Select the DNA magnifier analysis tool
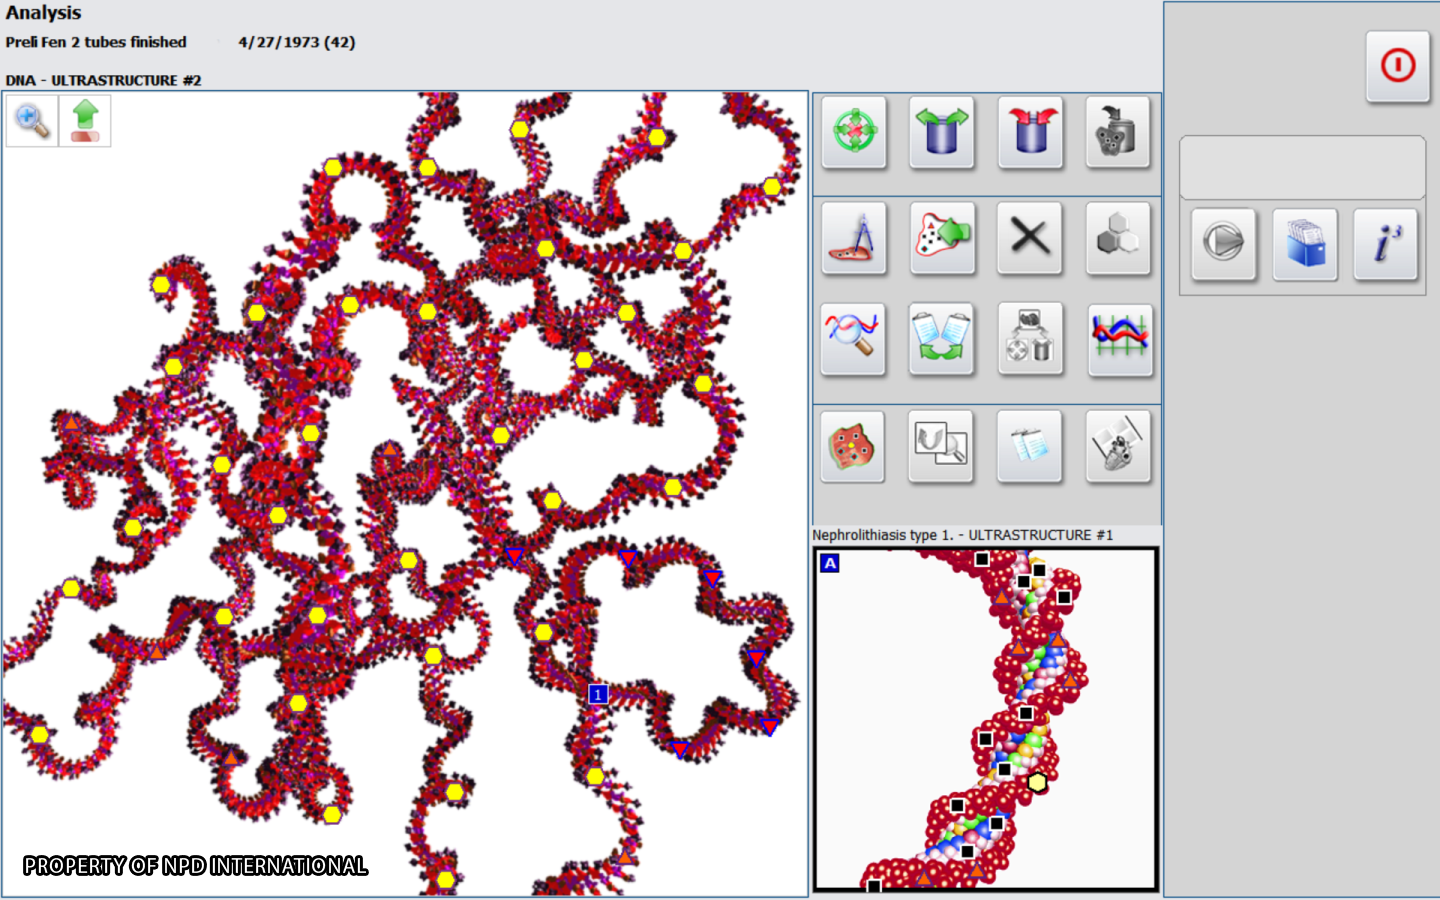Screen dimensions: 1440x900 853,340
